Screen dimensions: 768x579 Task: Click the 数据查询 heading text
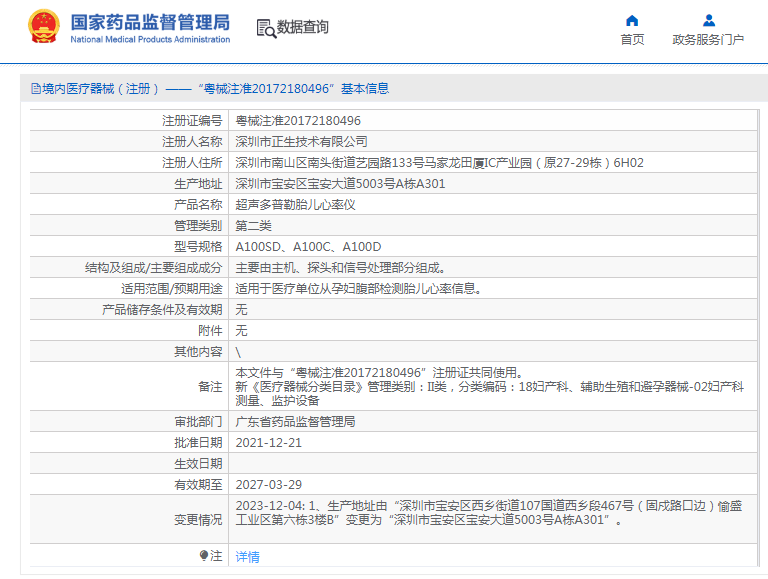303,27
